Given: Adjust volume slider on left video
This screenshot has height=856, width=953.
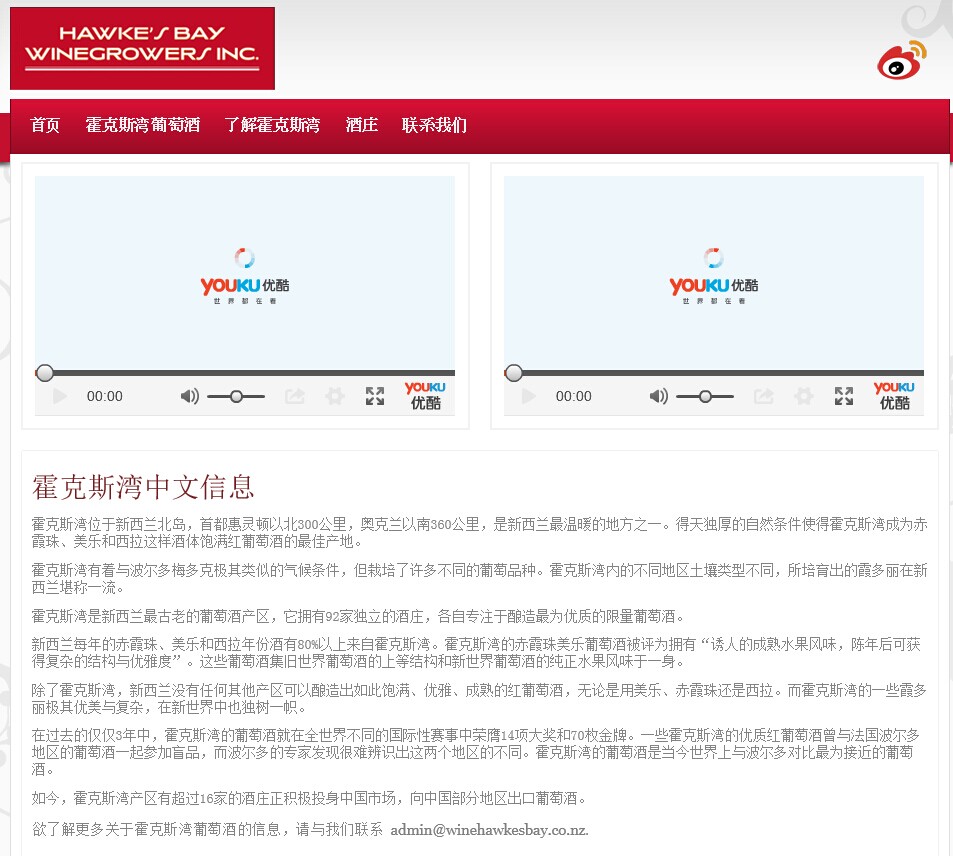Looking at the screenshot, I should (236, 397).
